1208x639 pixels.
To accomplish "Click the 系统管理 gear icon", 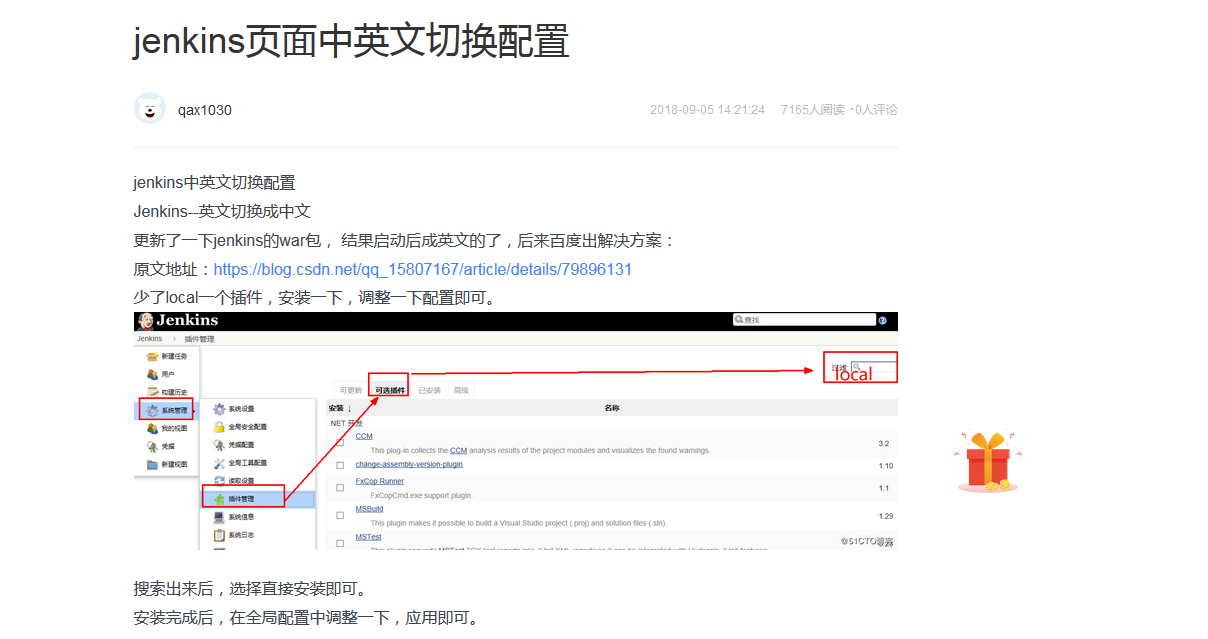I will pyautogui.click(x=152, y=410).
